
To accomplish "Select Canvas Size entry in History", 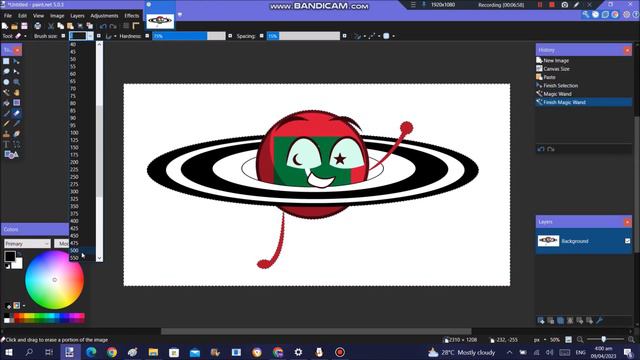I will click(556, 69).
